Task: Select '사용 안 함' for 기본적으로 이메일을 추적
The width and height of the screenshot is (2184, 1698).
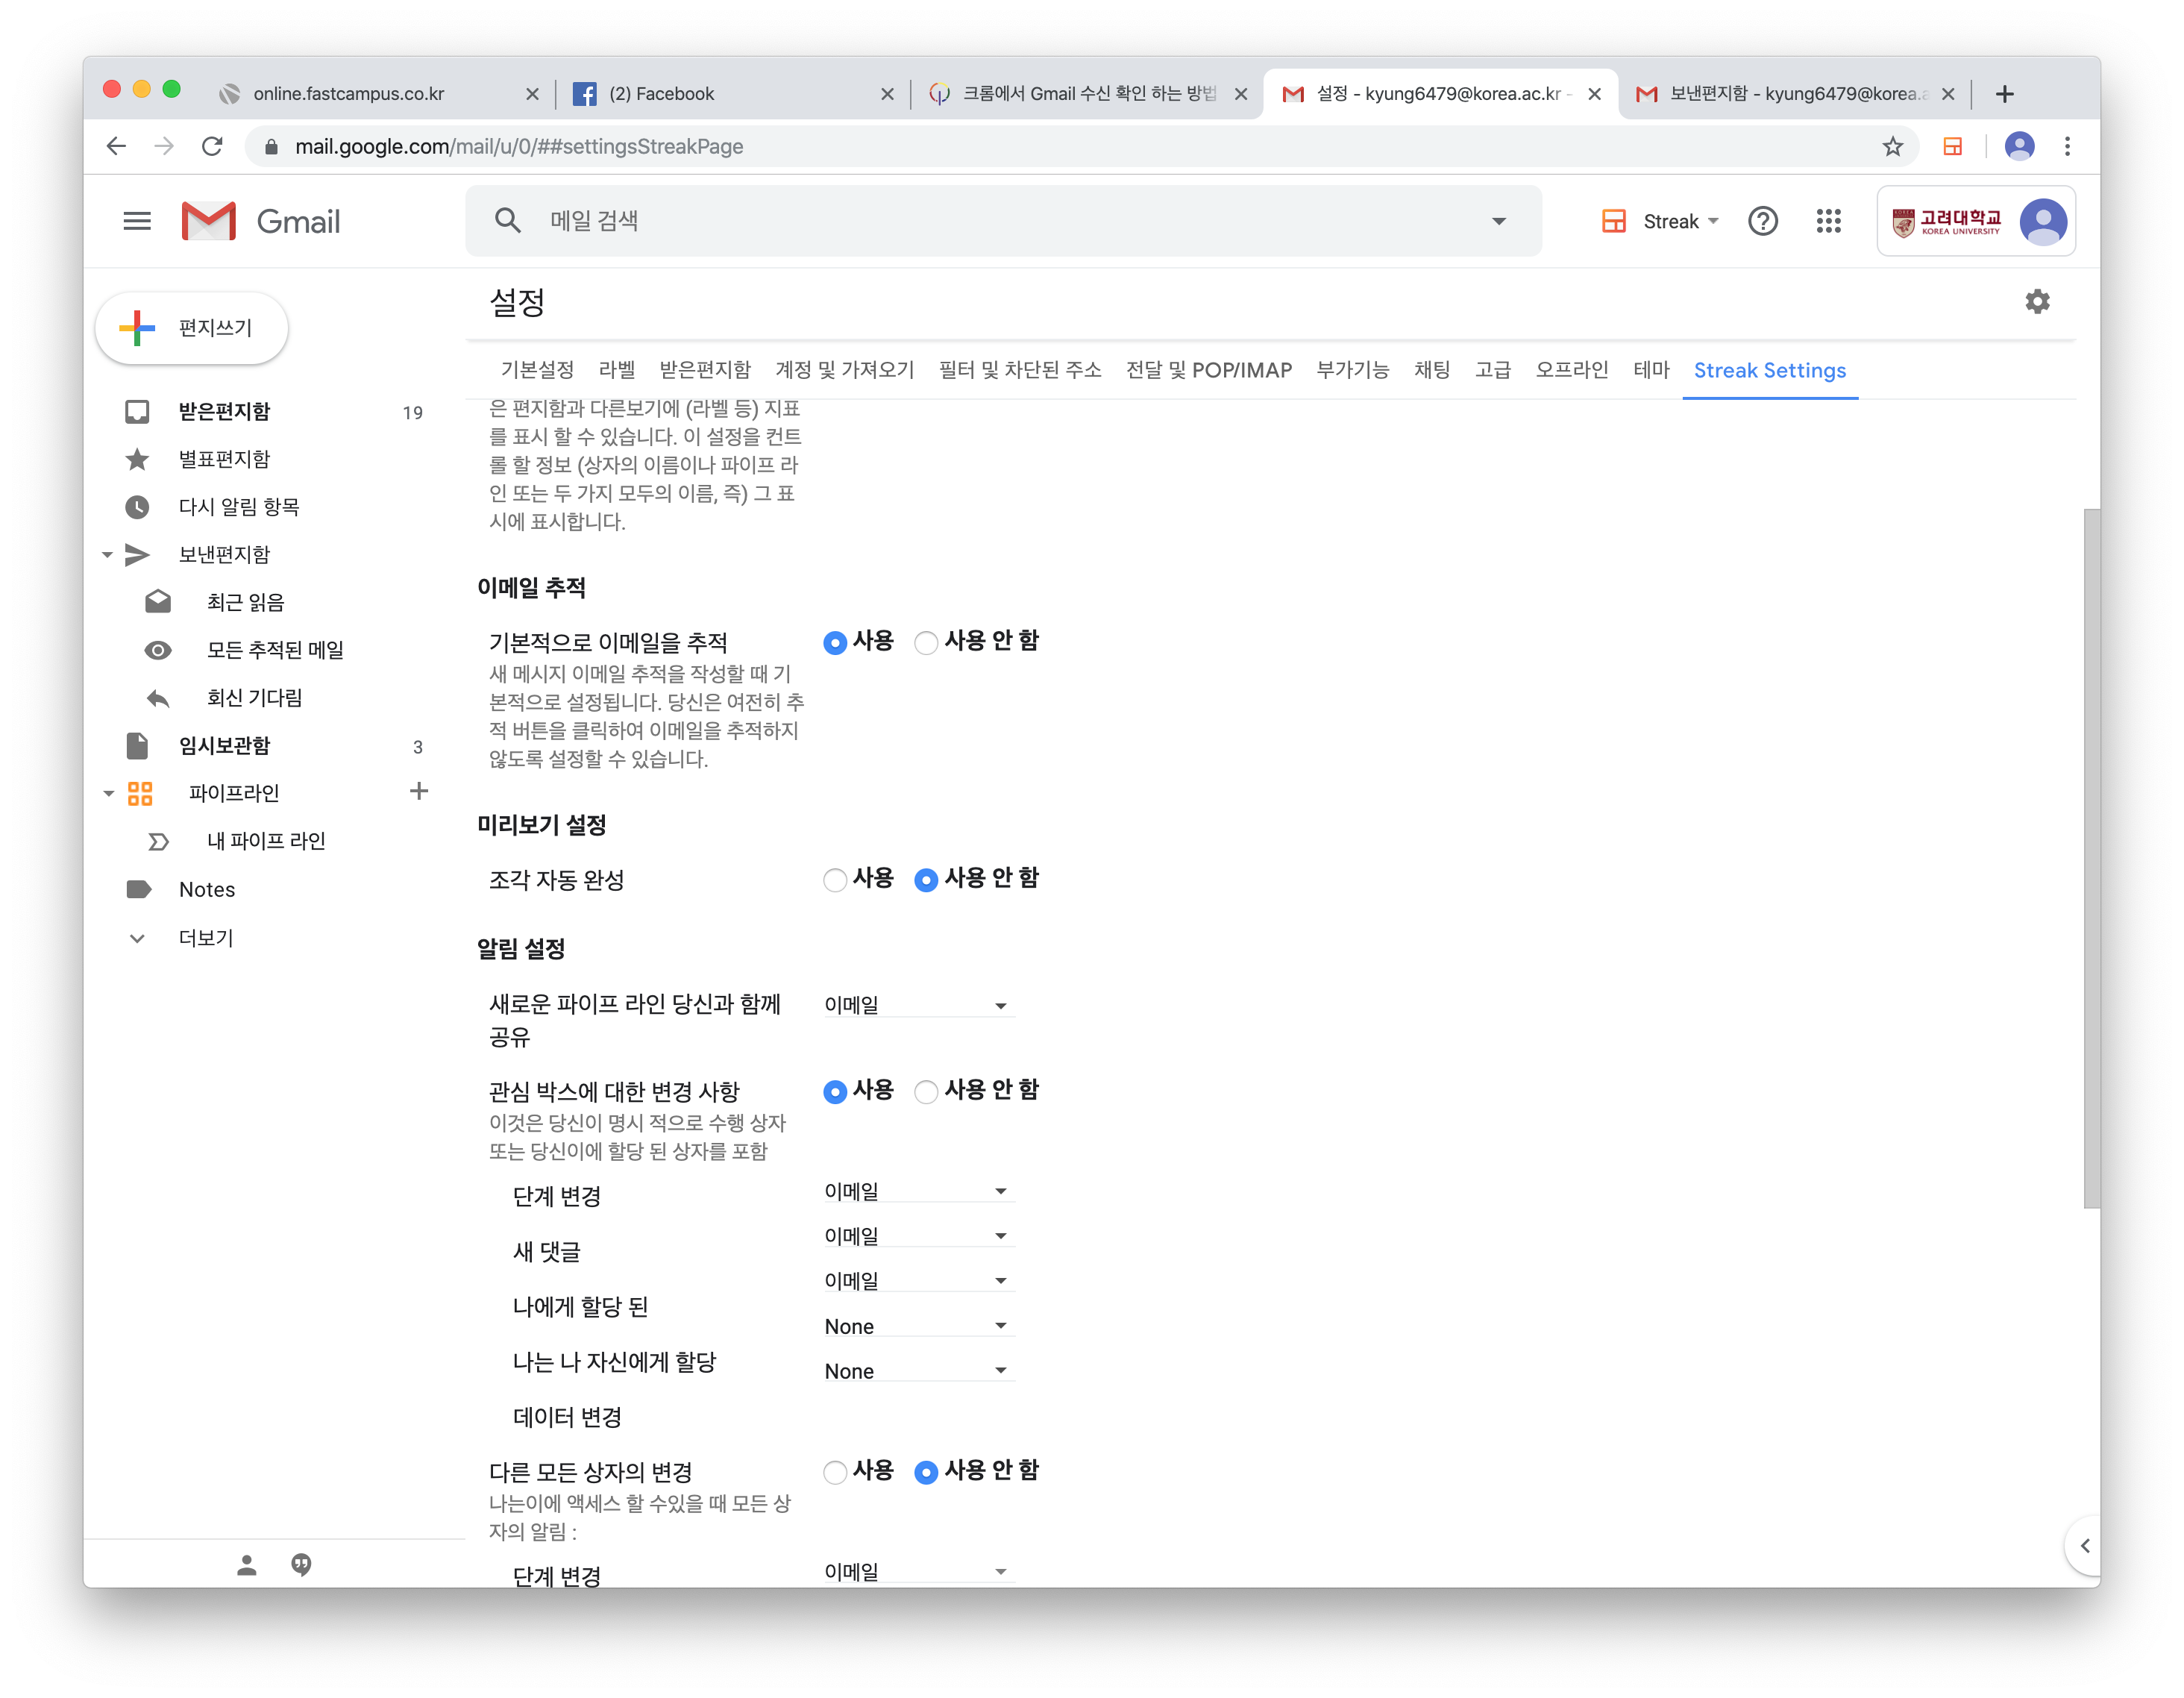Action: point(926,643)
